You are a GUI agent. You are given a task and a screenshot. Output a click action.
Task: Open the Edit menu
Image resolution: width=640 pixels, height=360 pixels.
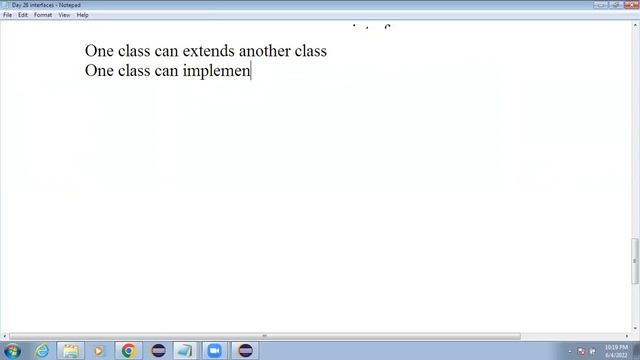tap(23, 15)
